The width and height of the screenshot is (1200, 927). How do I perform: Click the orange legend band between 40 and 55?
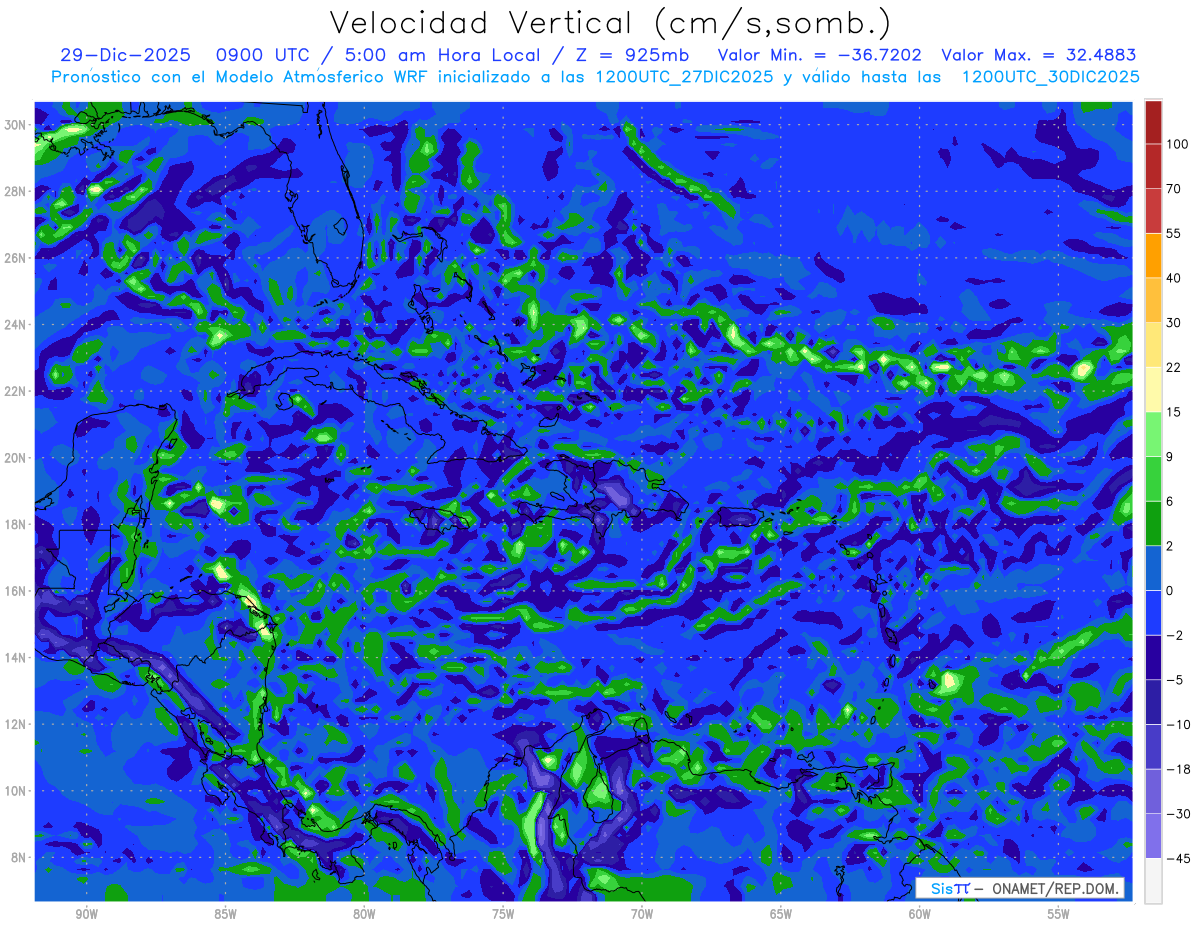1153,255
